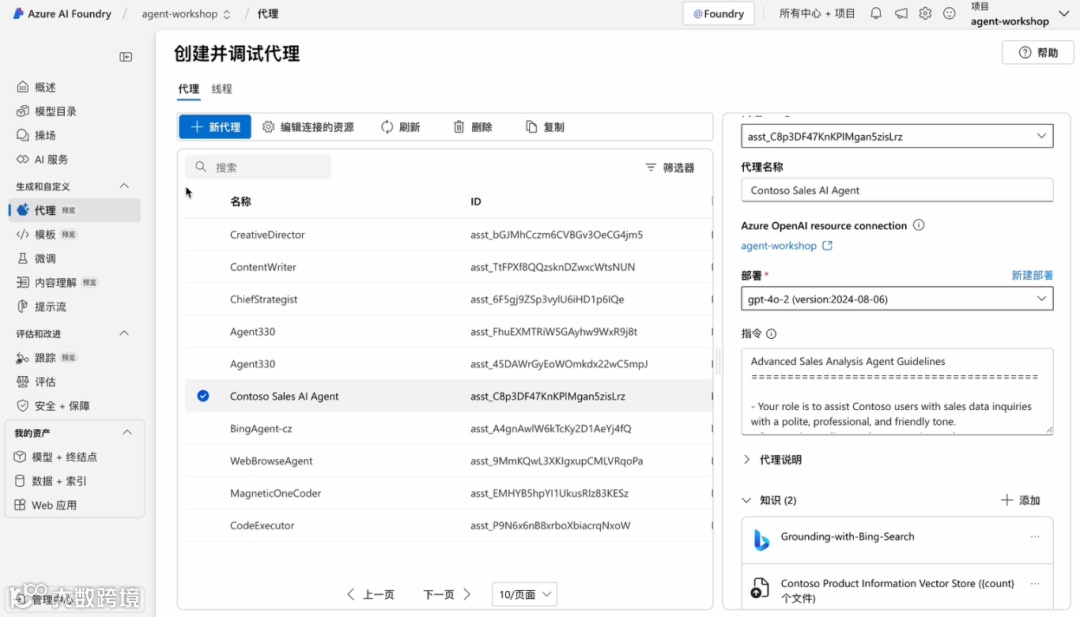The width and height of the screenshot is (1080, 617).
Task: Select the BingAgent-cz agent row
Action: (x=448, y=428)
